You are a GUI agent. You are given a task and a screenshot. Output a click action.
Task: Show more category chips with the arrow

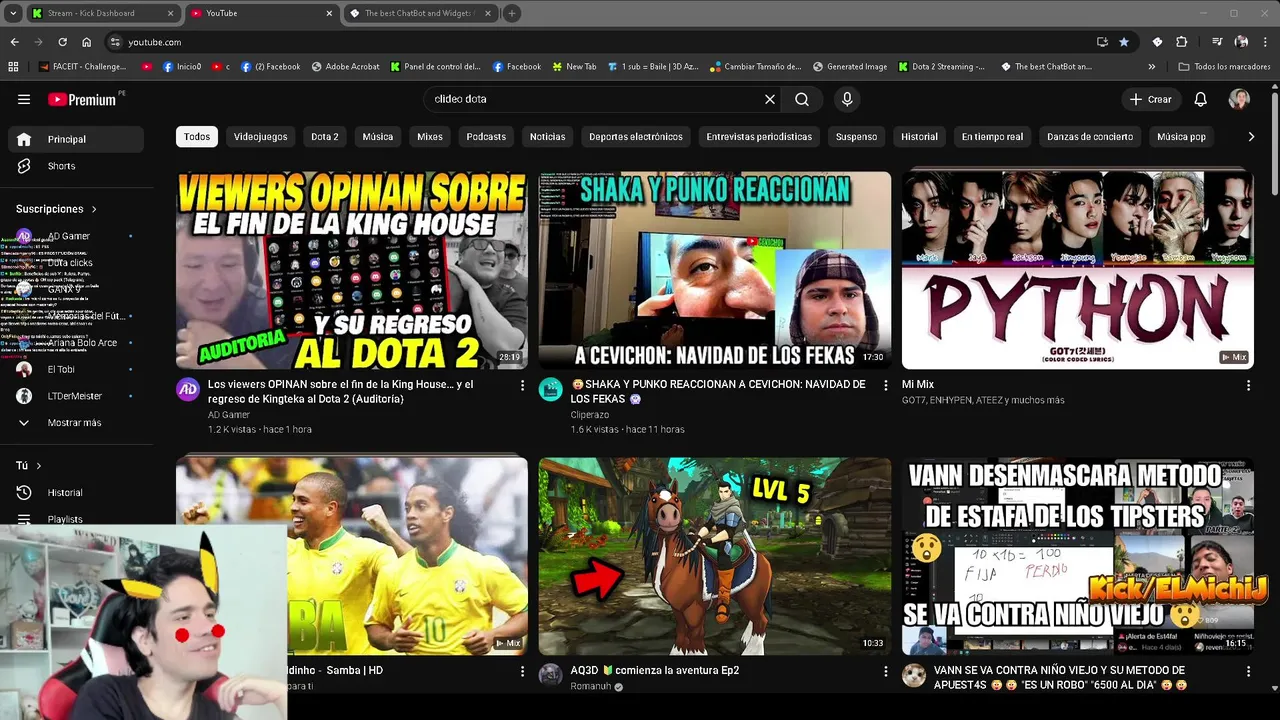click(1250, 136)
